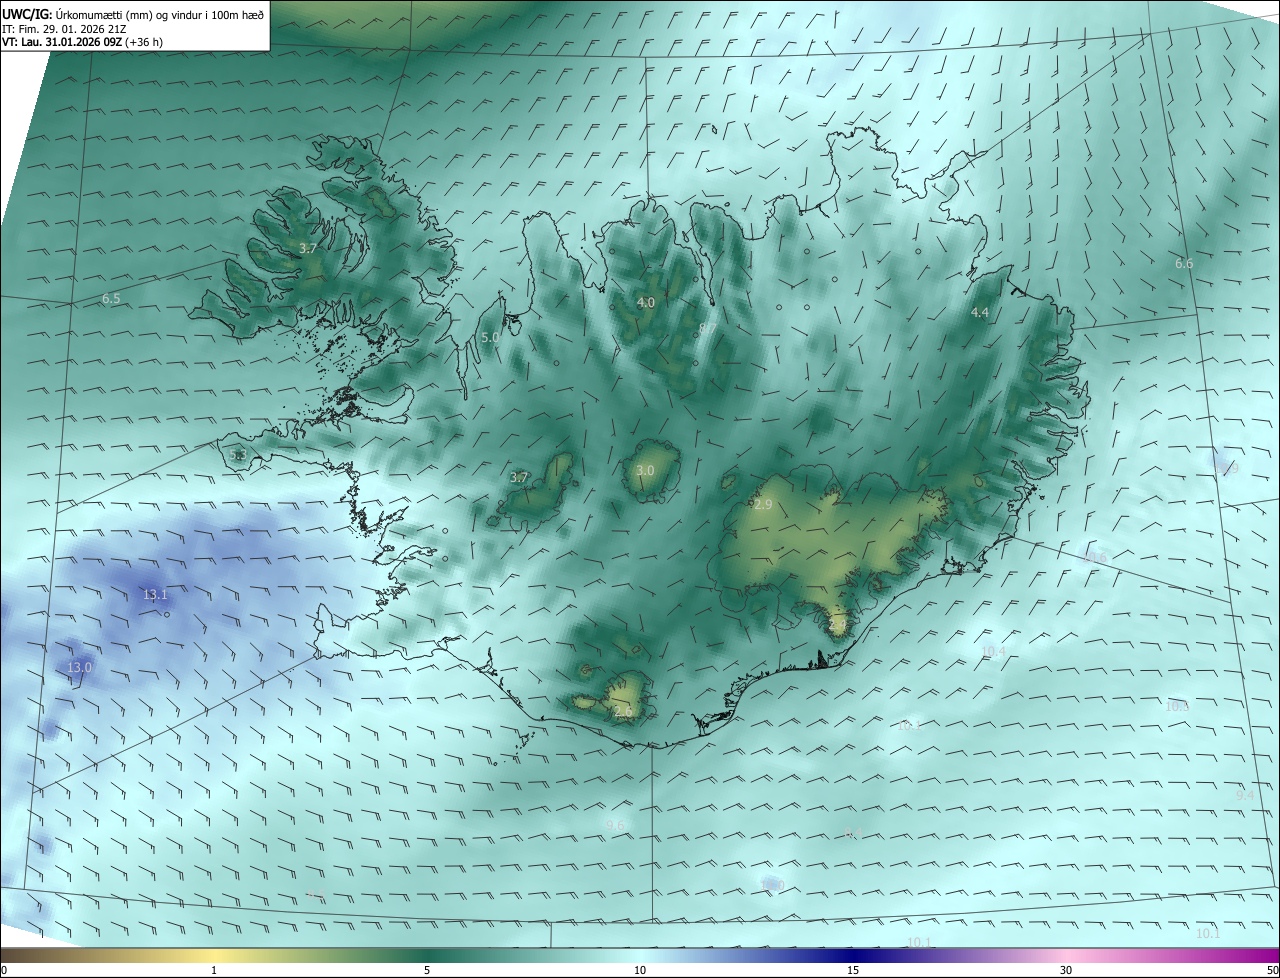Click the 10.4 value southeast of Iceland
This screenshot has height=978, width=1280.
(993, 652)
